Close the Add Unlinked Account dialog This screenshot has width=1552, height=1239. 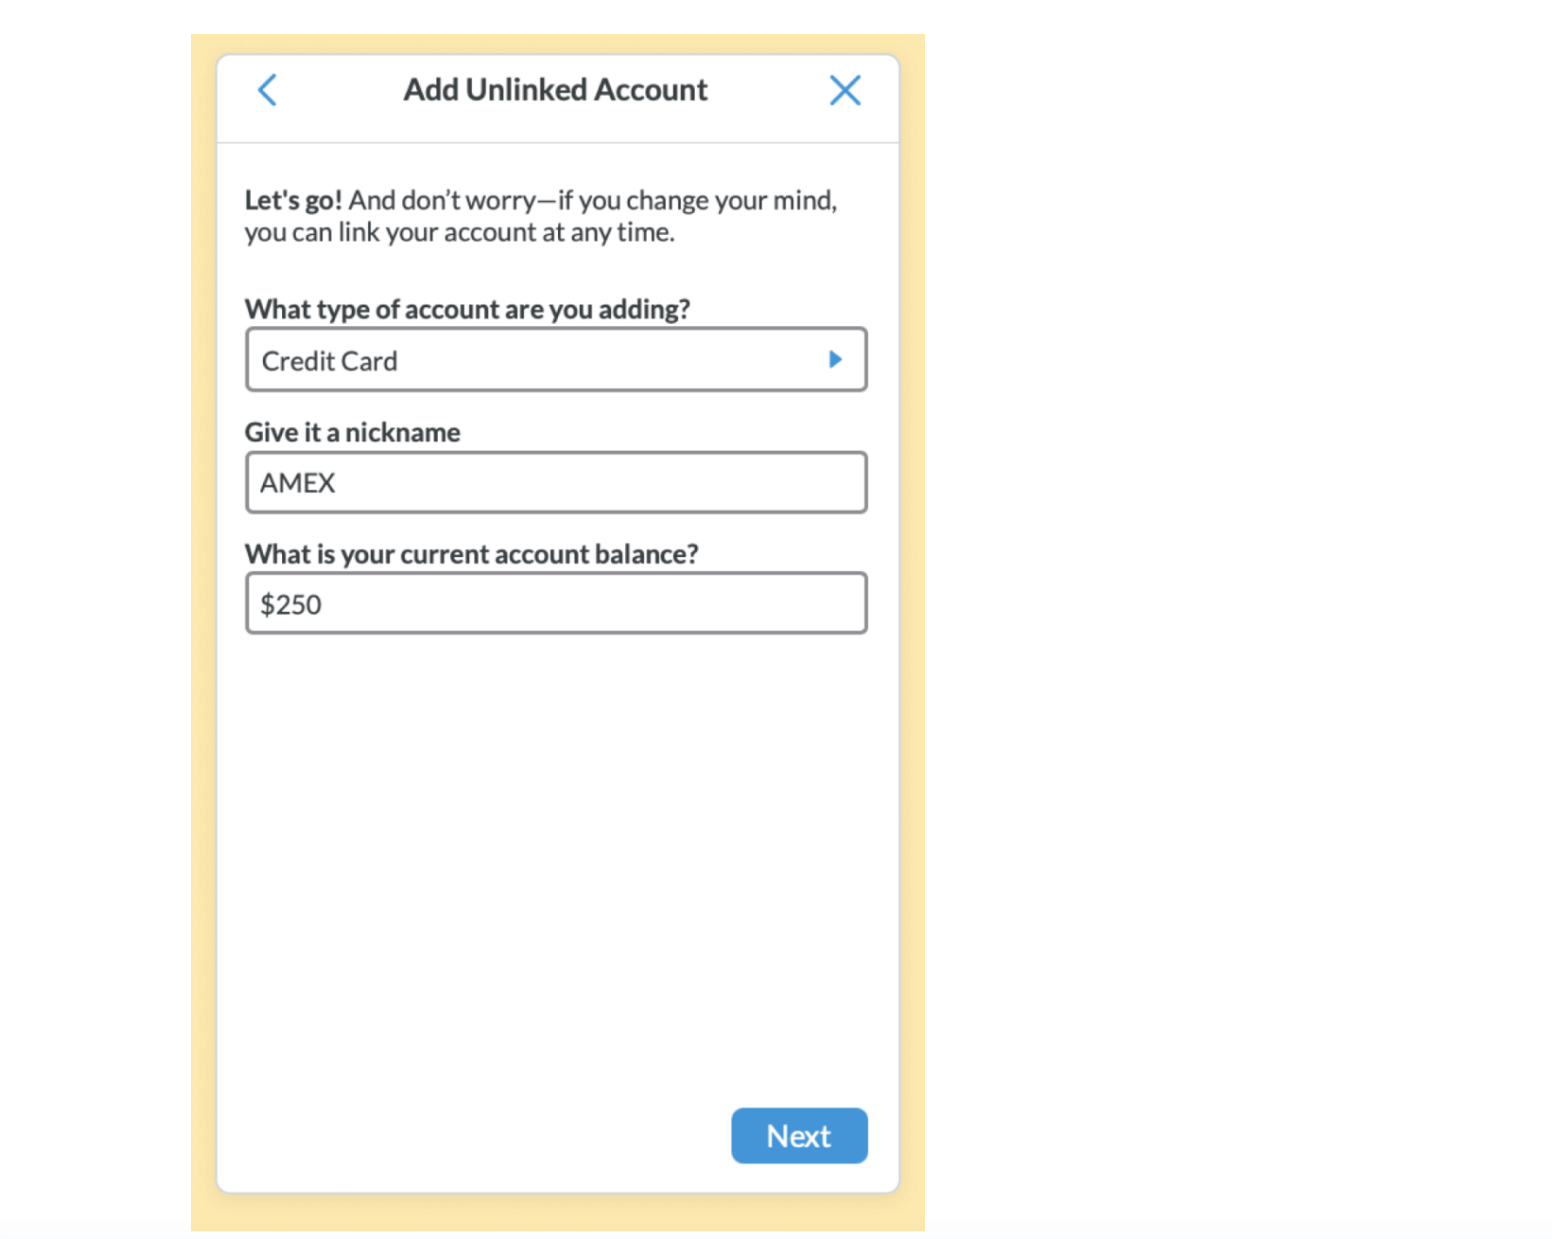(845, 90)
